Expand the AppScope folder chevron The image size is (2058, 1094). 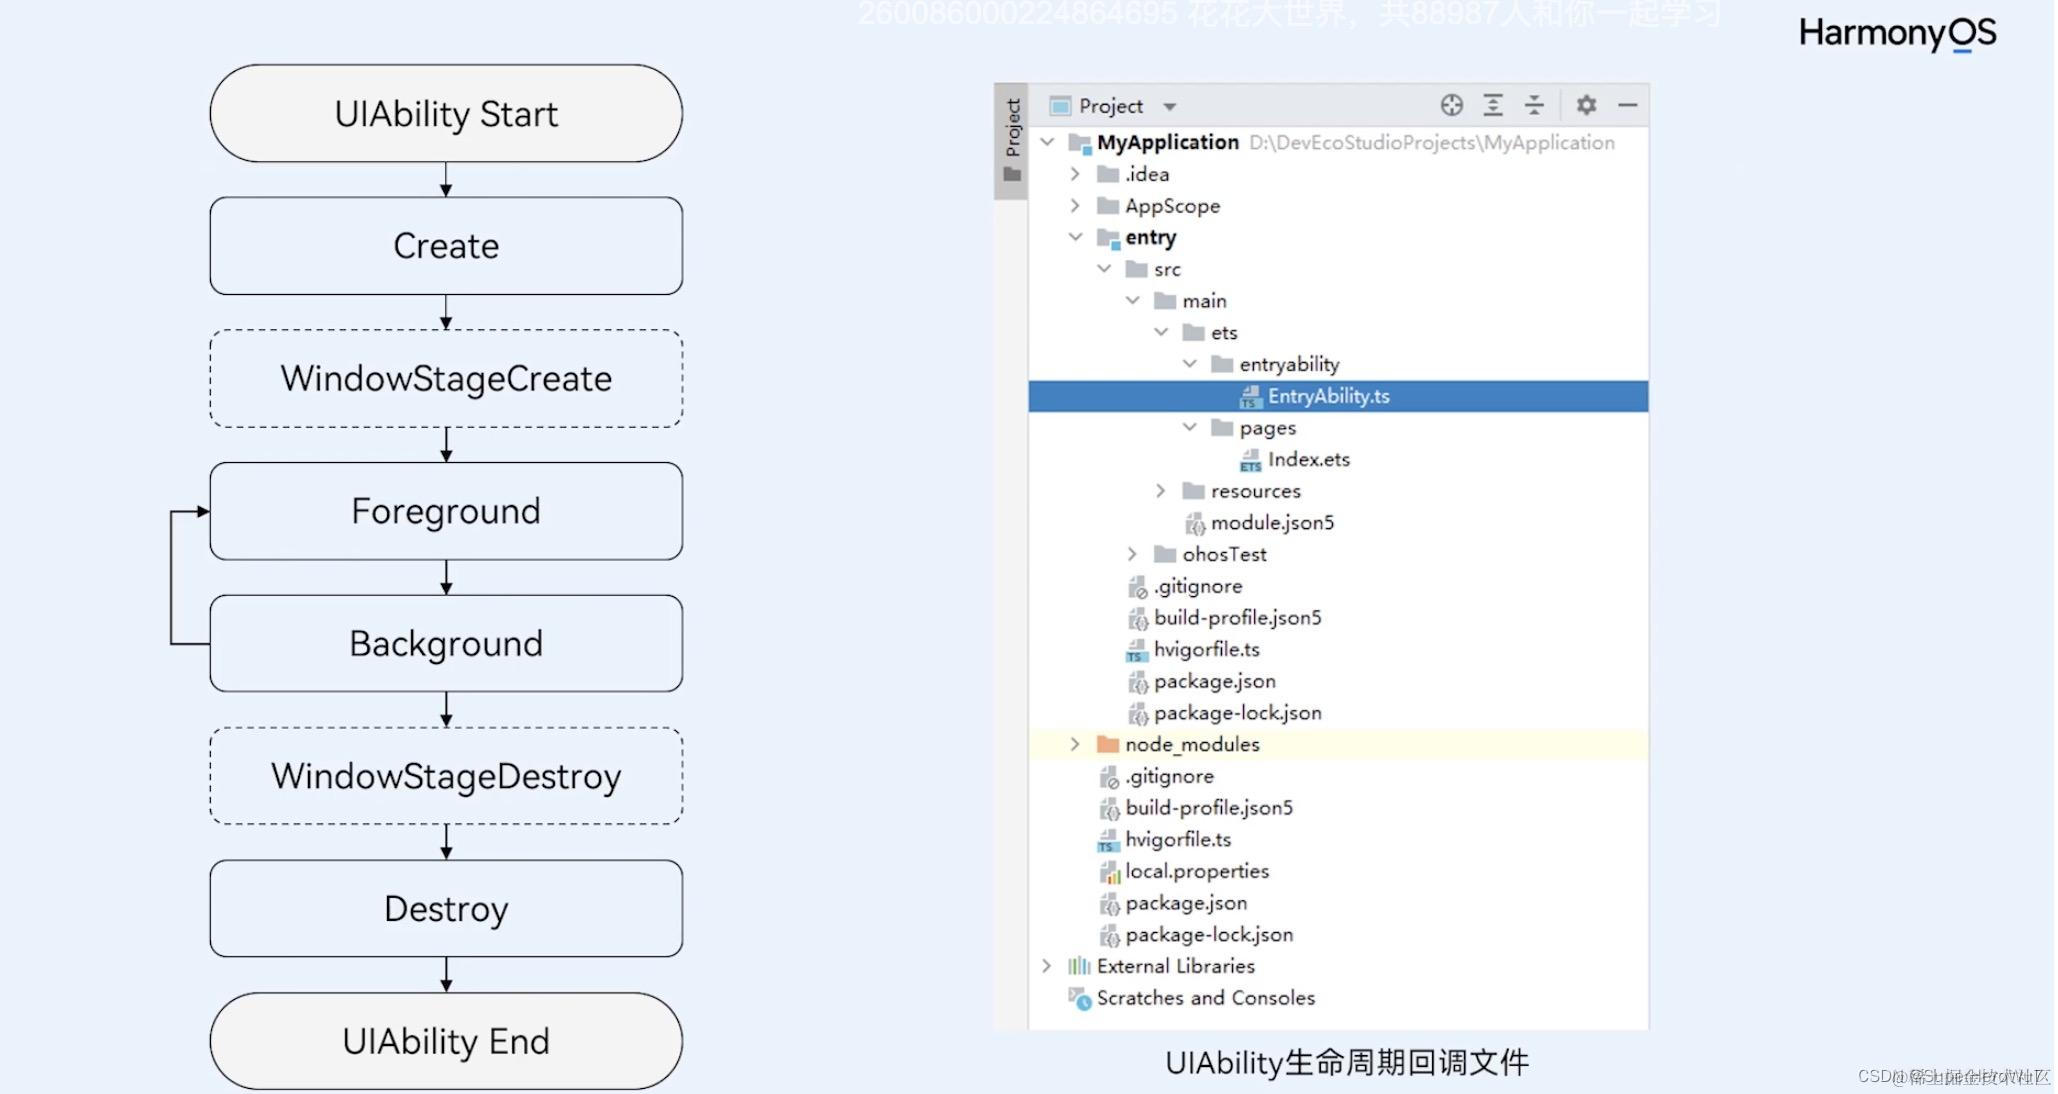(1075, 206)
